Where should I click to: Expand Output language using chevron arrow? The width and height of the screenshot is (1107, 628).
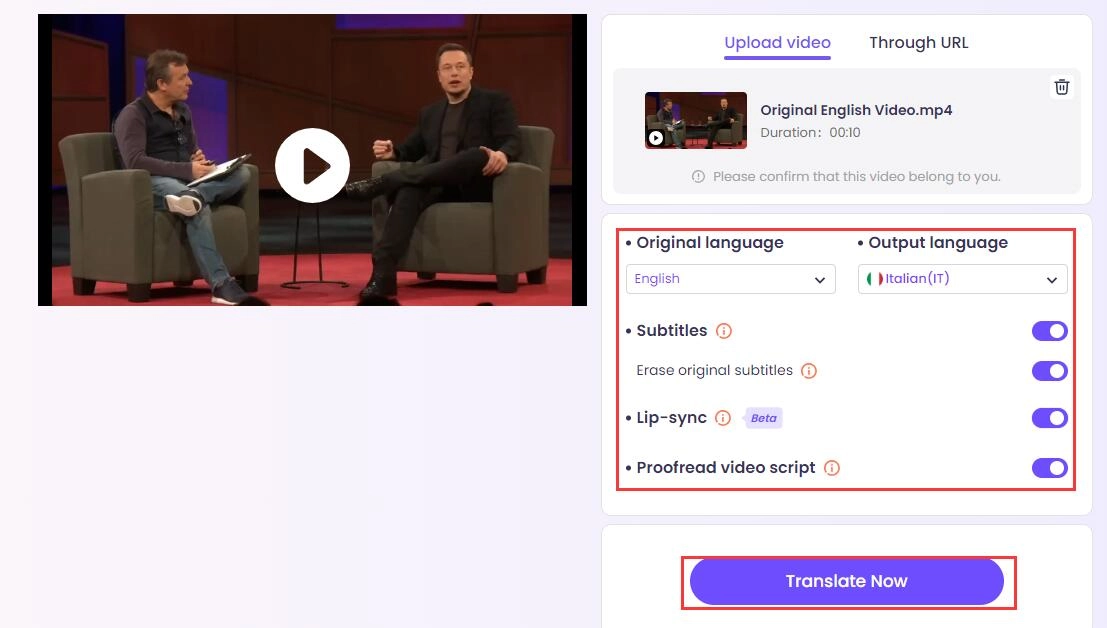tap(1052, 280)
